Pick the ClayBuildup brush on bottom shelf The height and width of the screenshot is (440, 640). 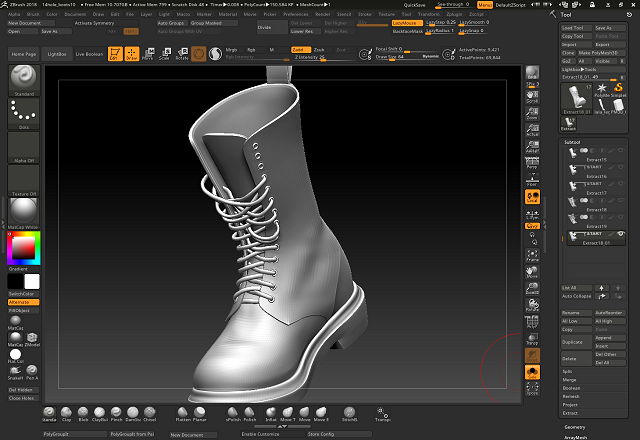99,412
